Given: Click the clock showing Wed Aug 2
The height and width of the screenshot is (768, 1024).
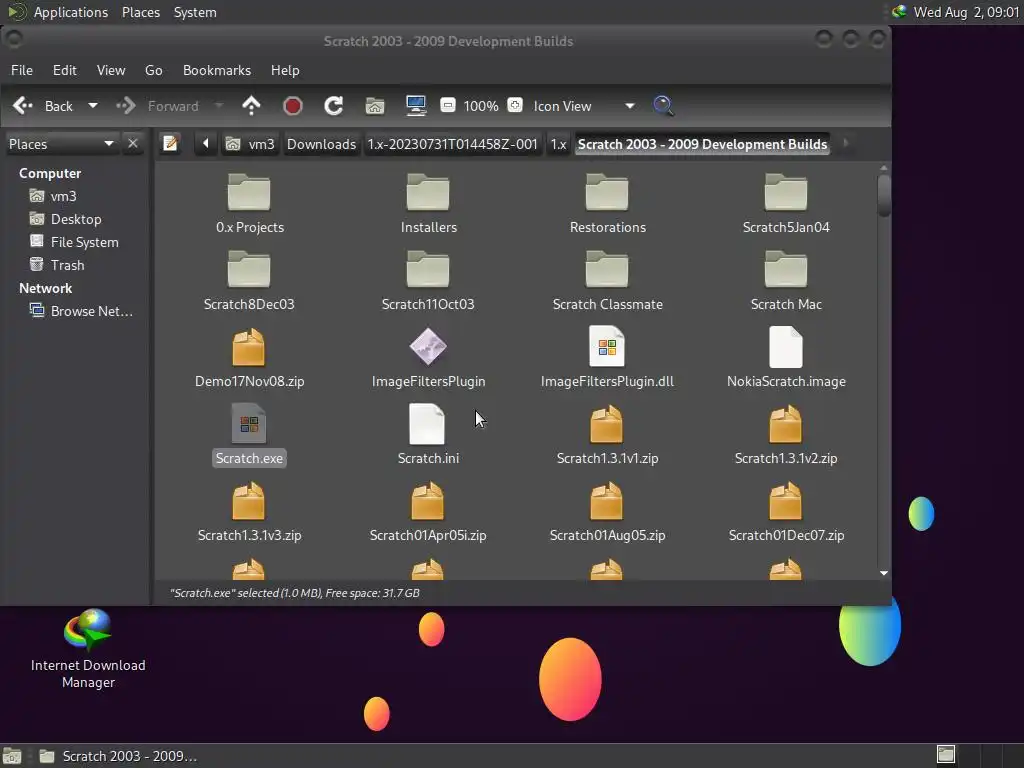Looking at the screenshot, I should click(966, 12).
